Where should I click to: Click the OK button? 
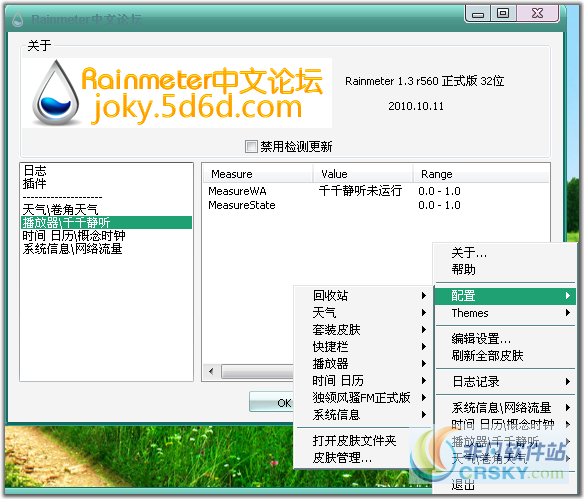272,403
